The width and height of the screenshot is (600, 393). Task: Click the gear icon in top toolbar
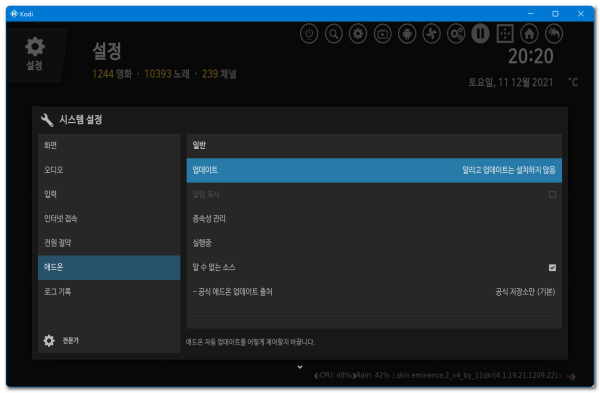358,34
